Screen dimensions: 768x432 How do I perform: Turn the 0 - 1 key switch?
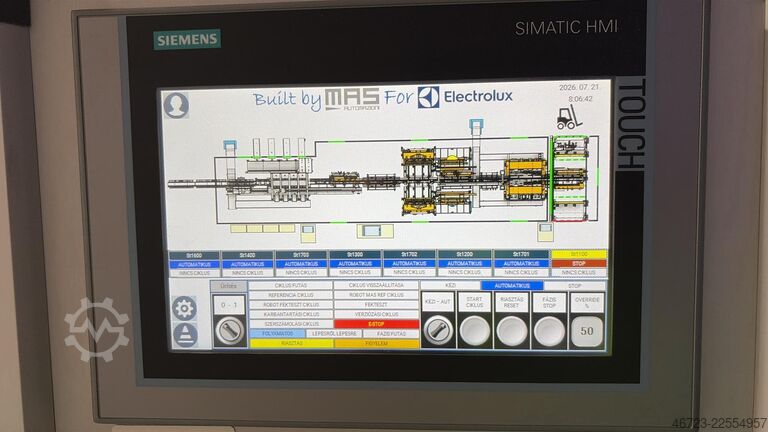point(229,330)
